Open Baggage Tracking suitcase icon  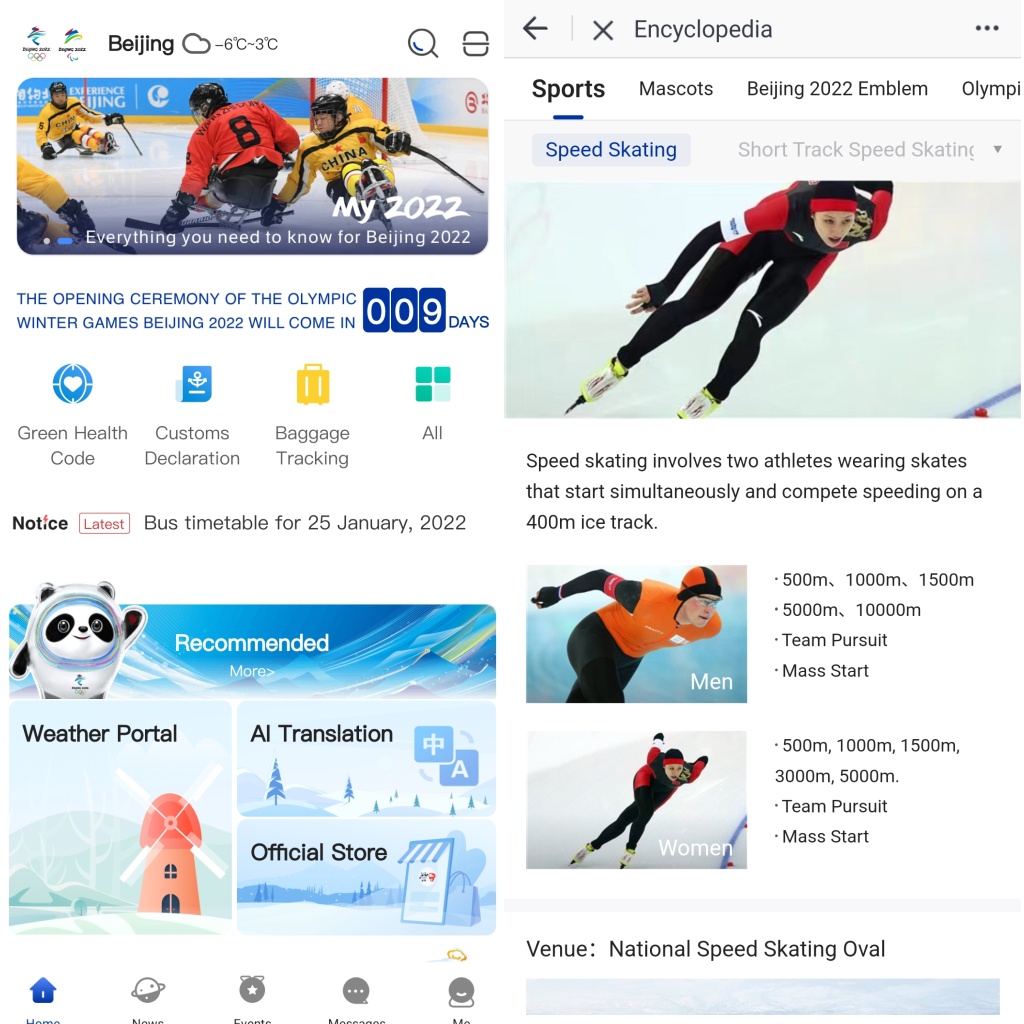coord(313,384)
